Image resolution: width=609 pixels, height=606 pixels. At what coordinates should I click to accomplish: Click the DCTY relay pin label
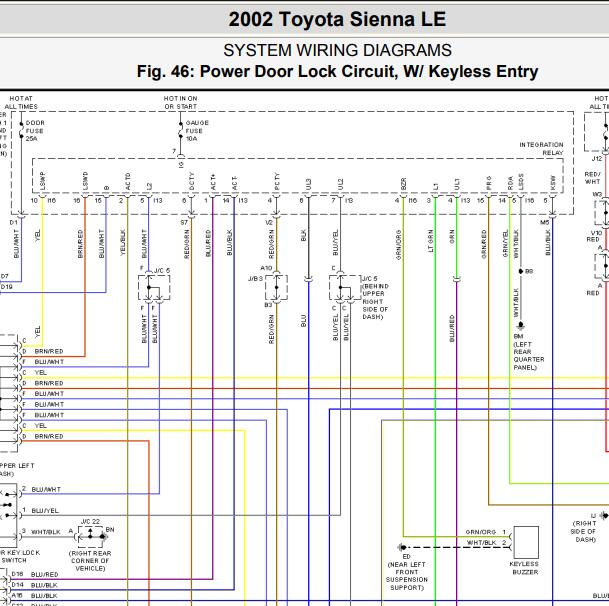[x=191, y=181]
